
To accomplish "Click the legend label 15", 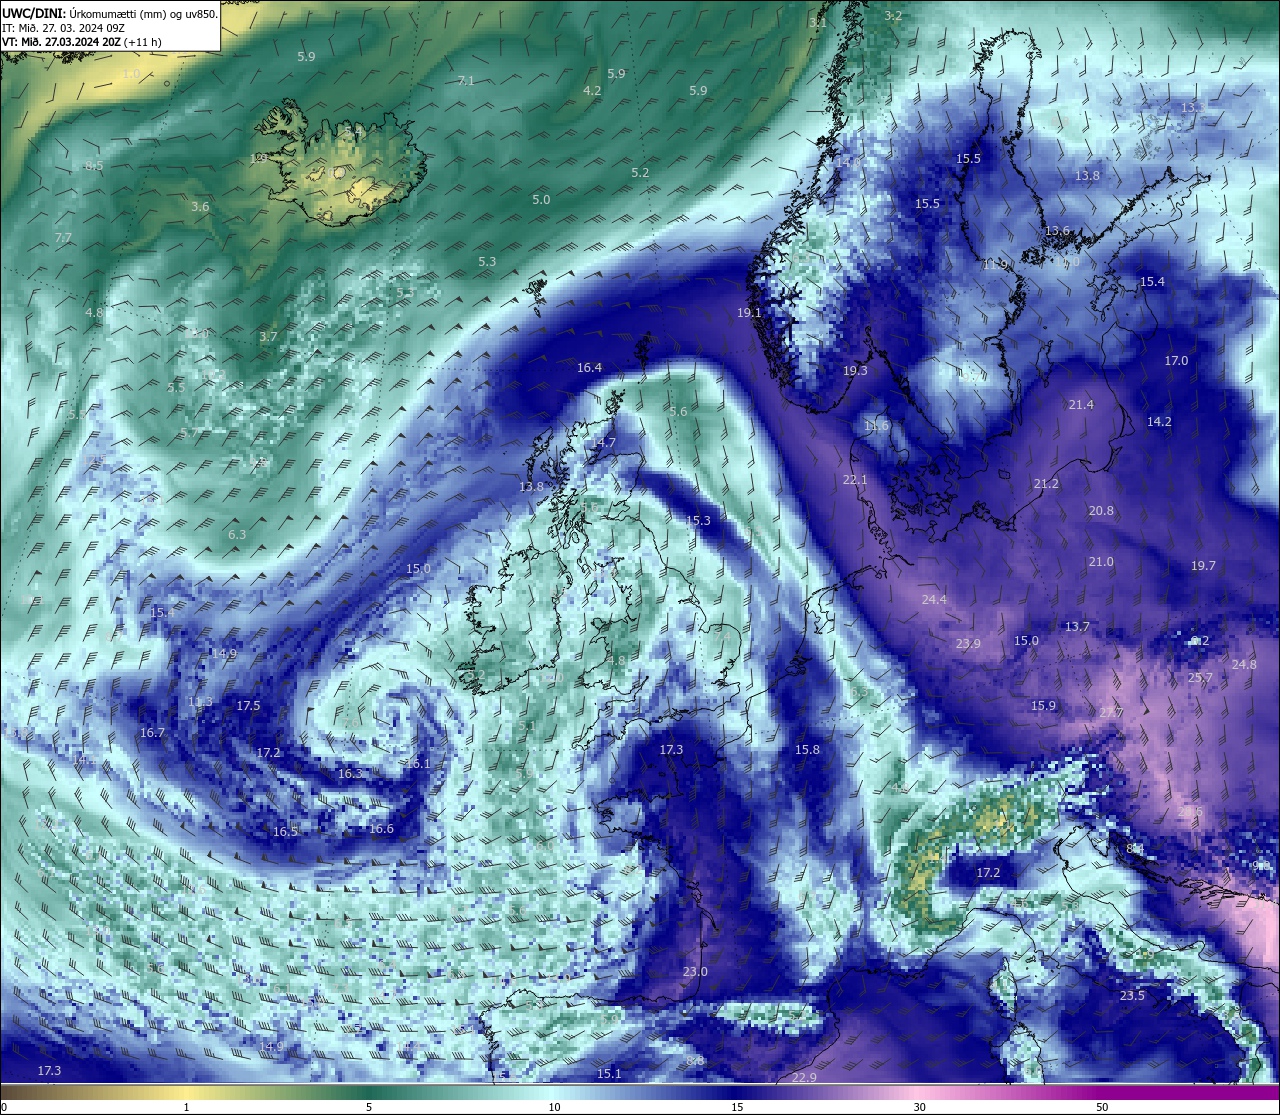I will 736,1107.
